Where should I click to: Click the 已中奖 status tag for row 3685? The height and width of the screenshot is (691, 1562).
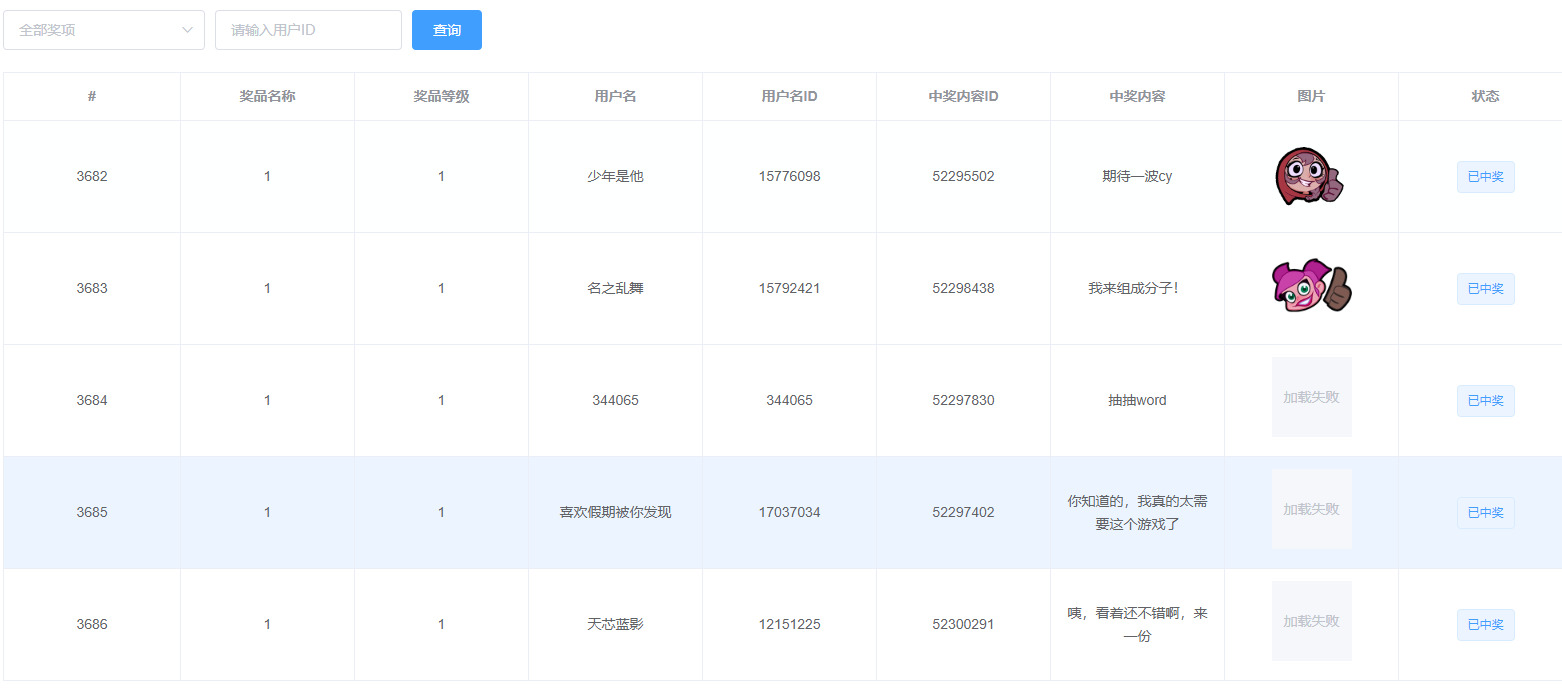[1485, 513]
